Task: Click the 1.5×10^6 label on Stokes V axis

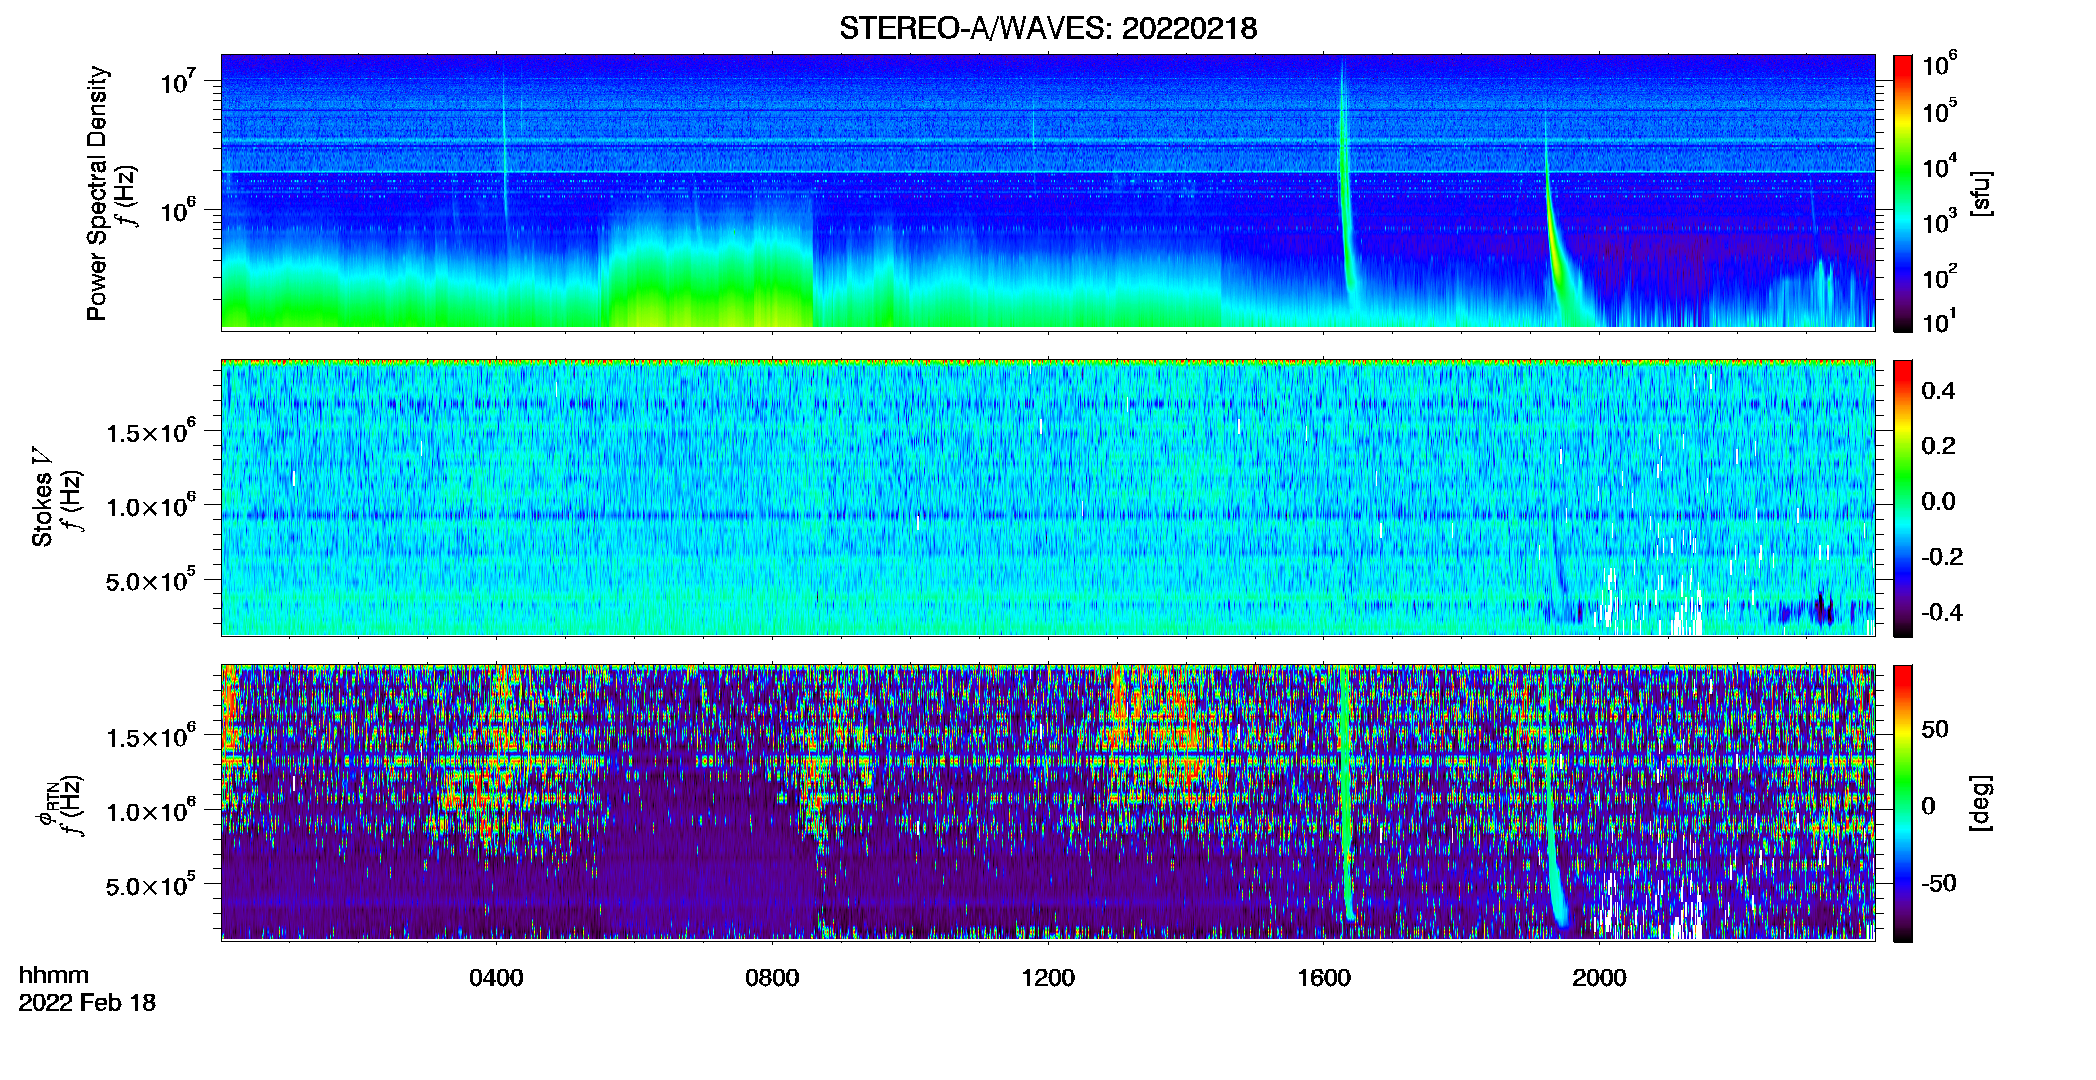Action: coord(151,432)
